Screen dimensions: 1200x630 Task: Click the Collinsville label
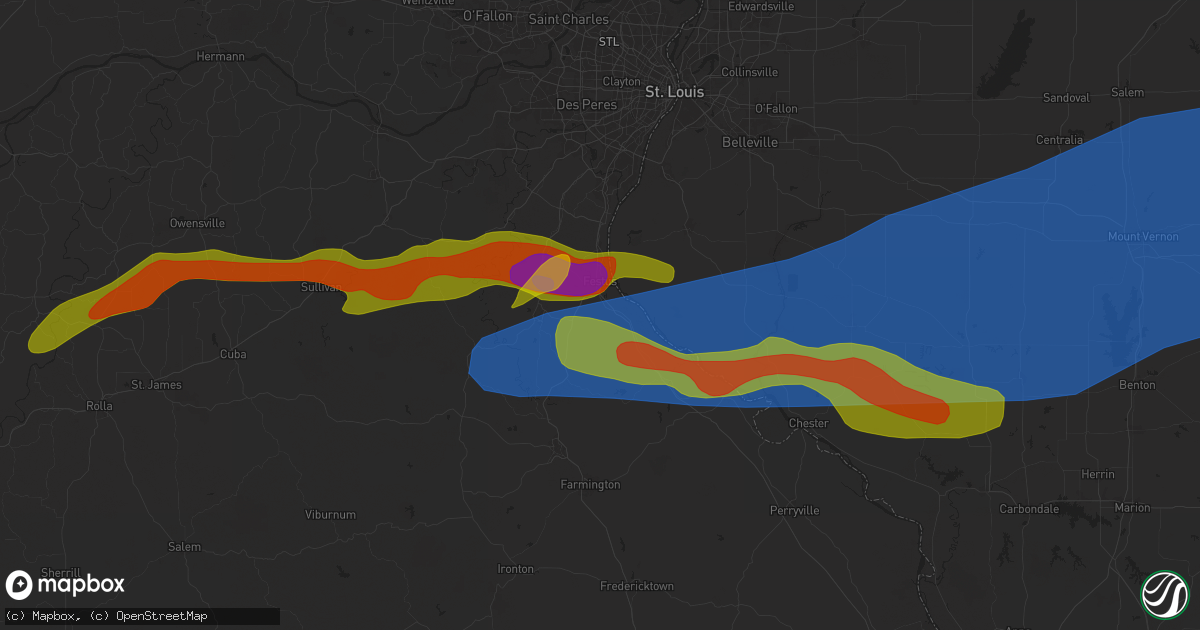(750, 73)
